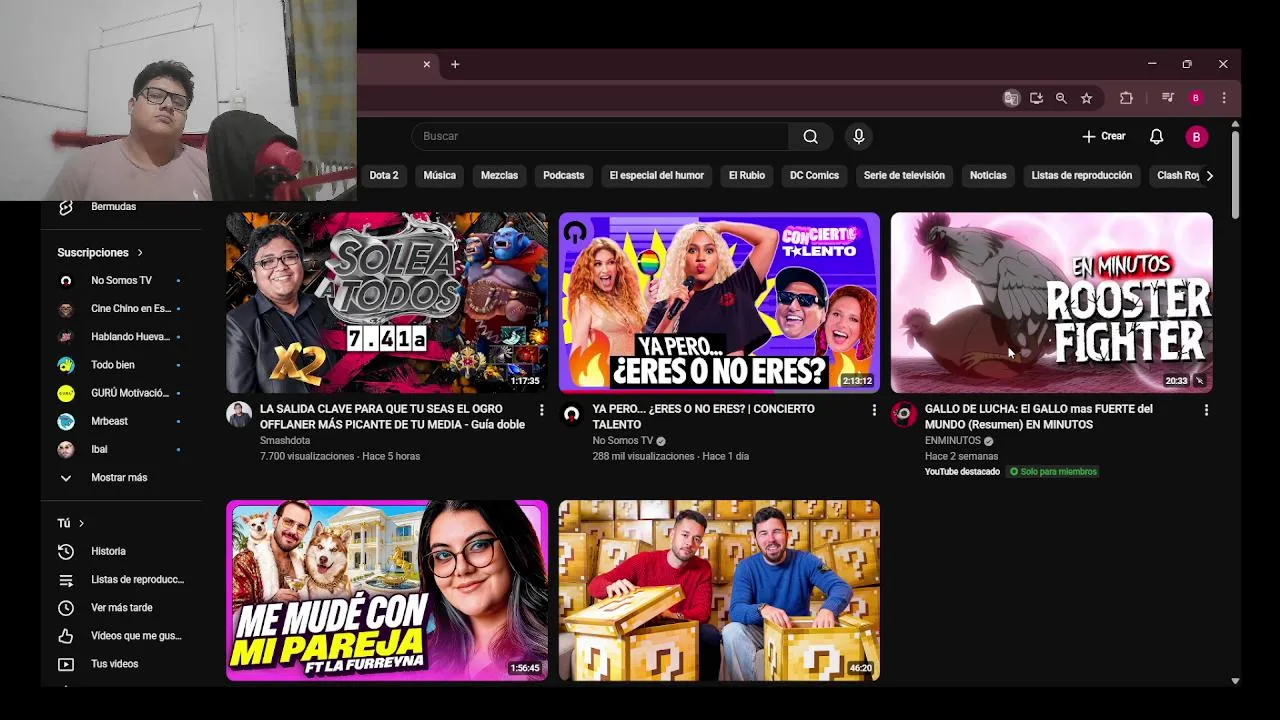
Task: Open YA PERO... CONCIERTO TALENTO title link
Action: pos(703,417)
